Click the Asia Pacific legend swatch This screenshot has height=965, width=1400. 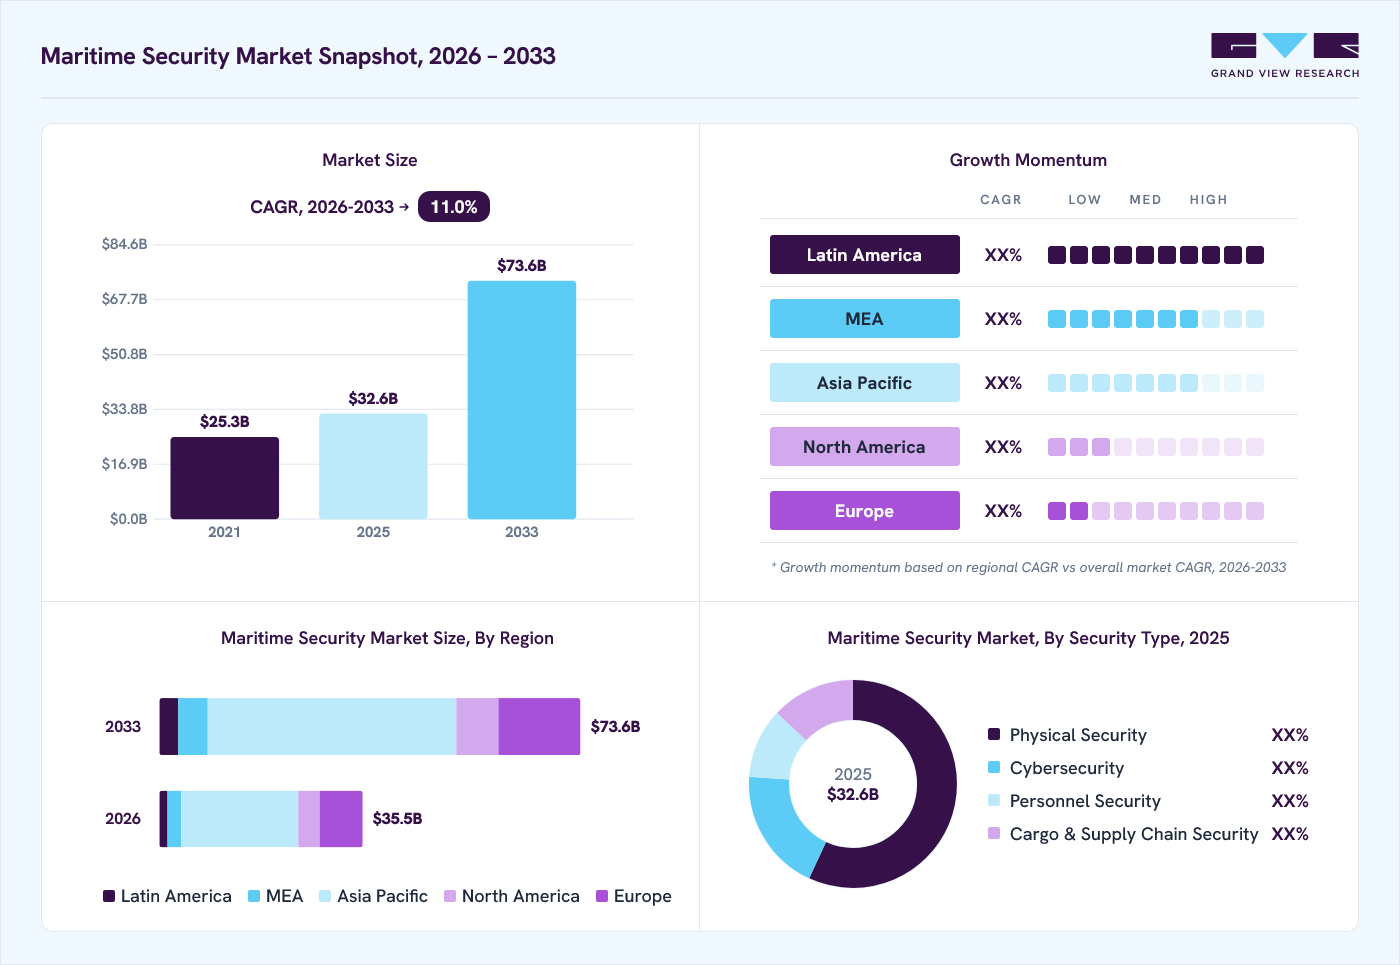tap(325, 896)
